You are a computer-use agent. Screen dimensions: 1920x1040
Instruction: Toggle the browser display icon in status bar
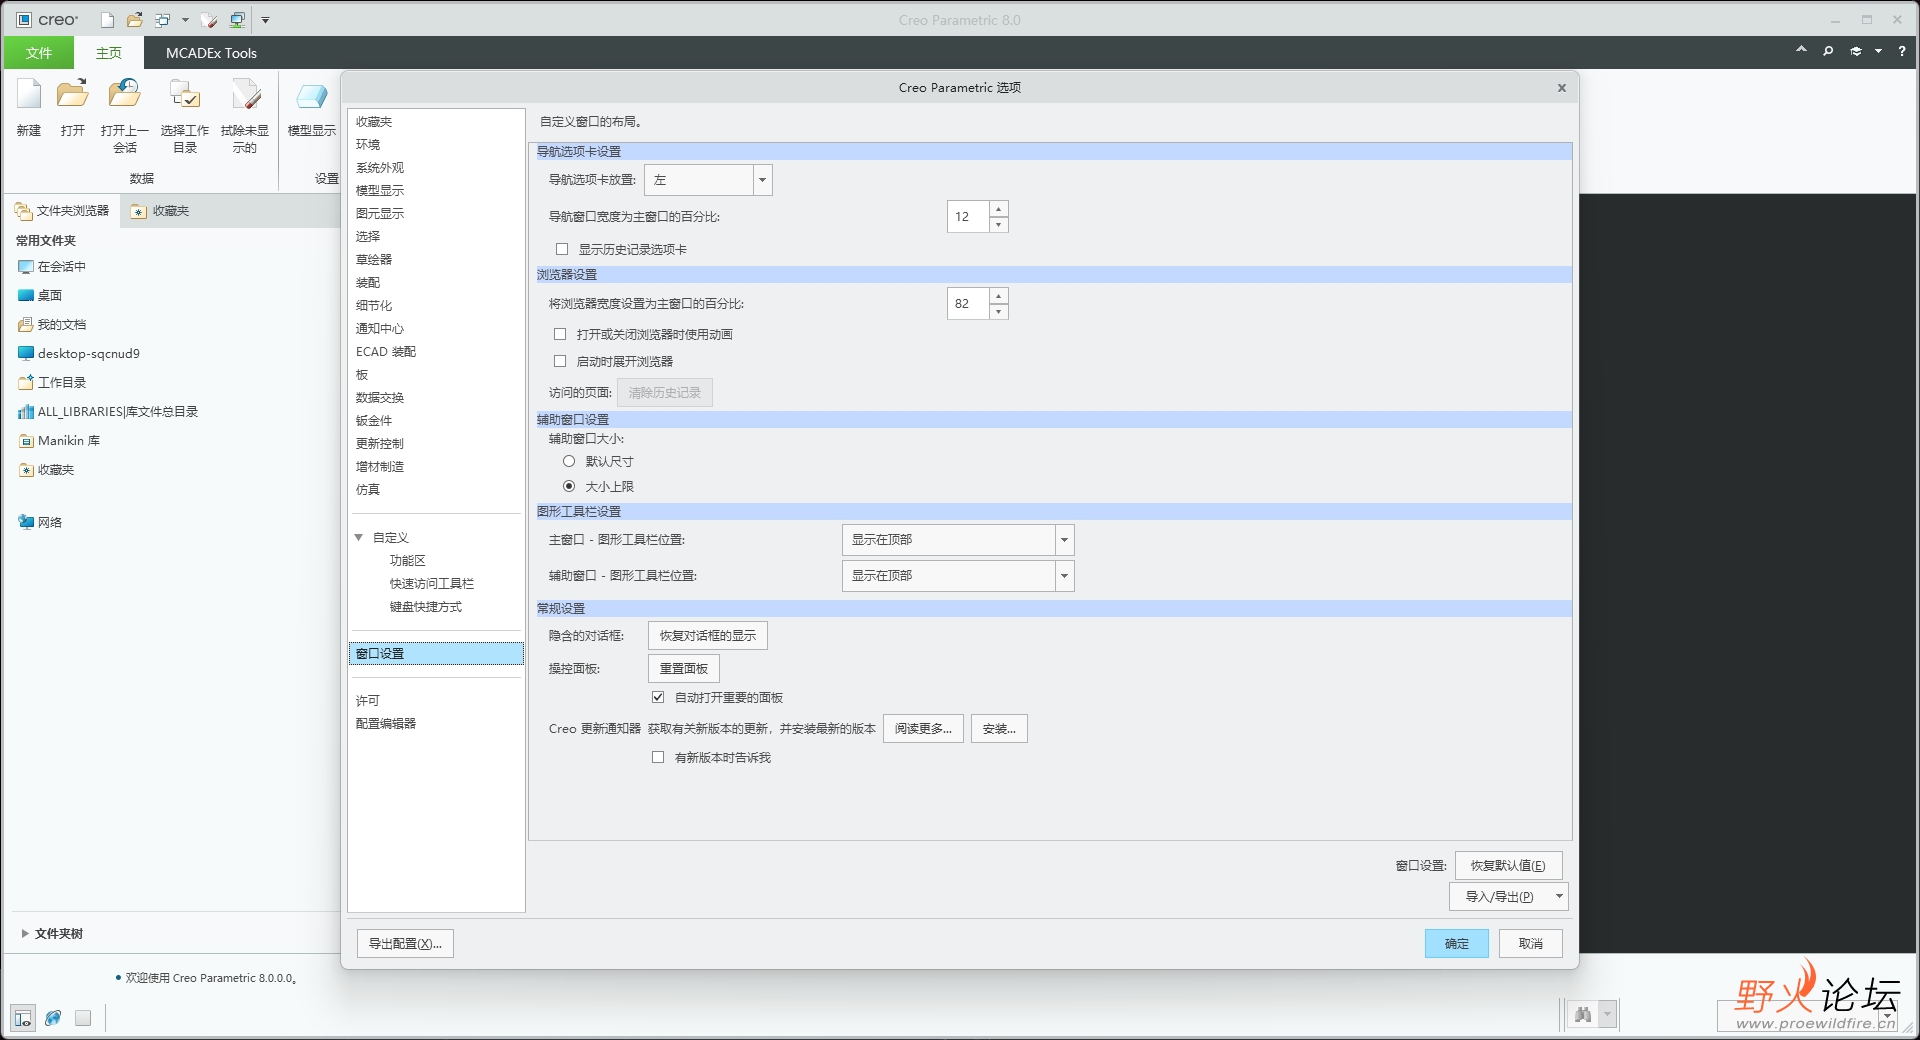[53, 1018]
